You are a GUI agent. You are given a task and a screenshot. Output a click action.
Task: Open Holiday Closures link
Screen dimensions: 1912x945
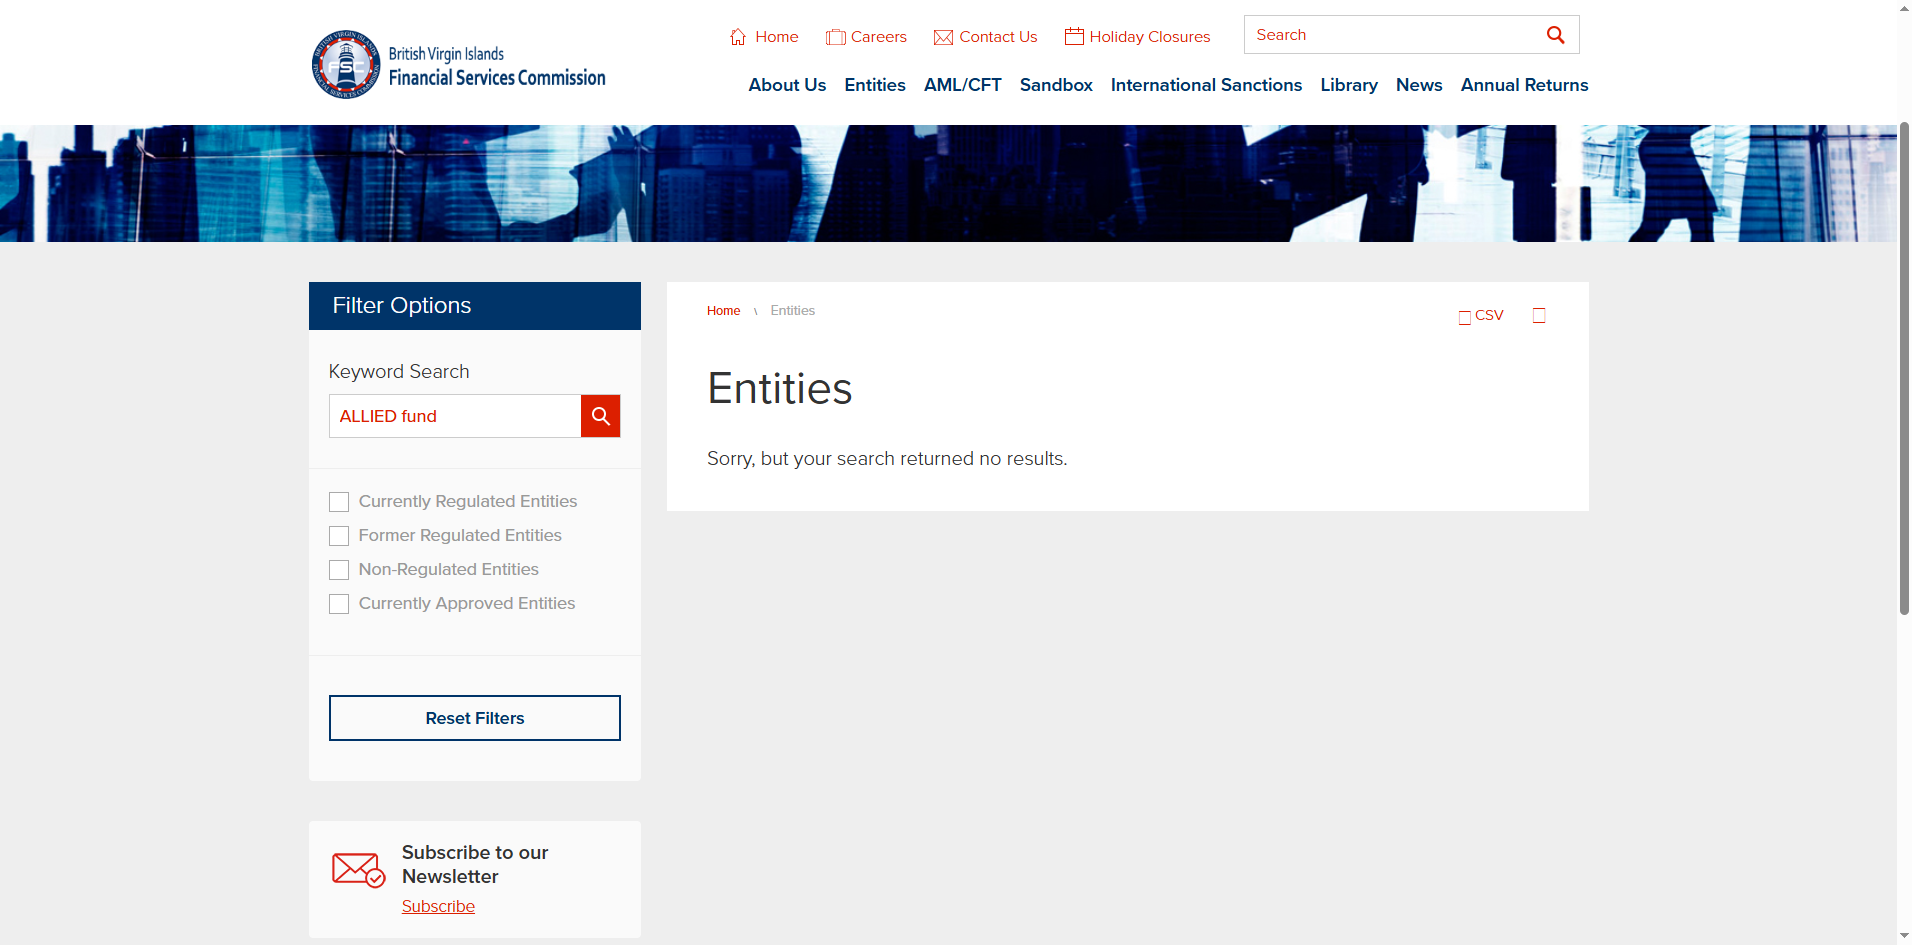point(1150,37)
